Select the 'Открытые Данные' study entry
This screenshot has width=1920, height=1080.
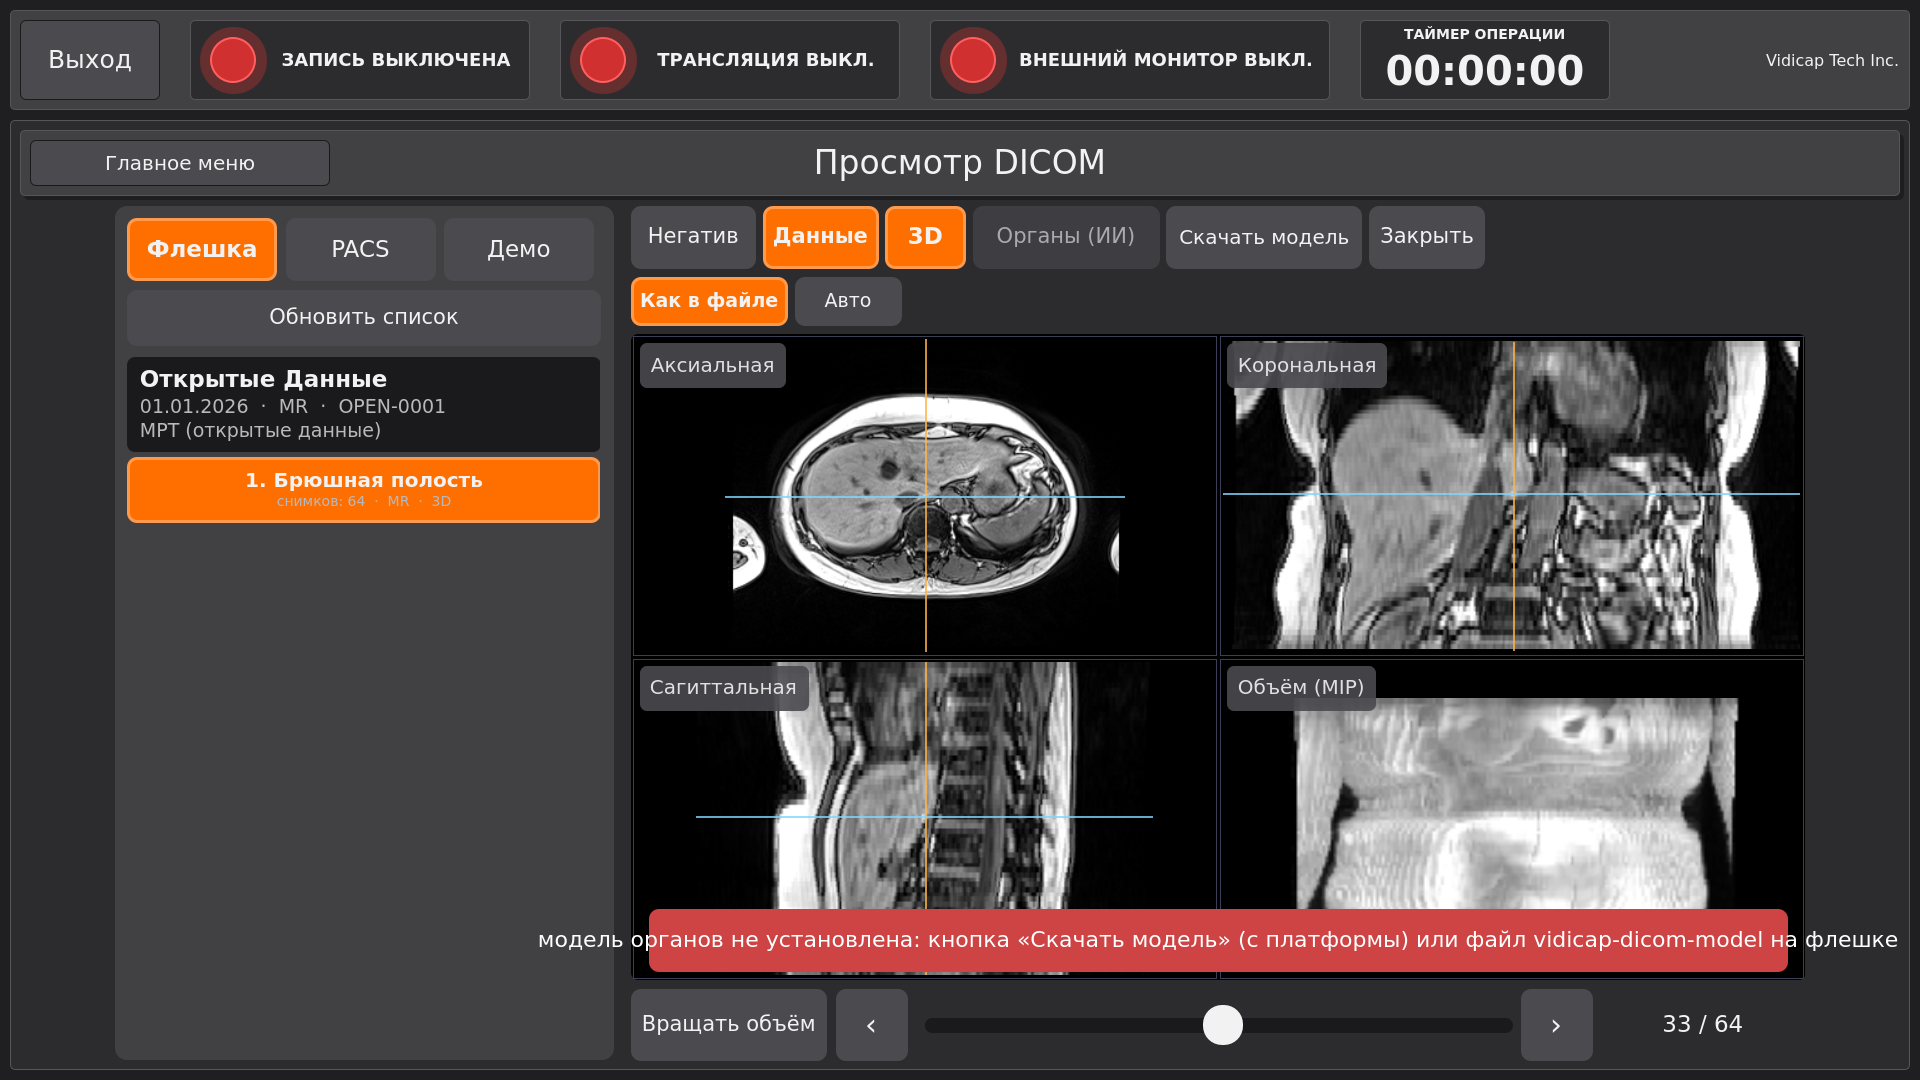[x=364, y=404]
